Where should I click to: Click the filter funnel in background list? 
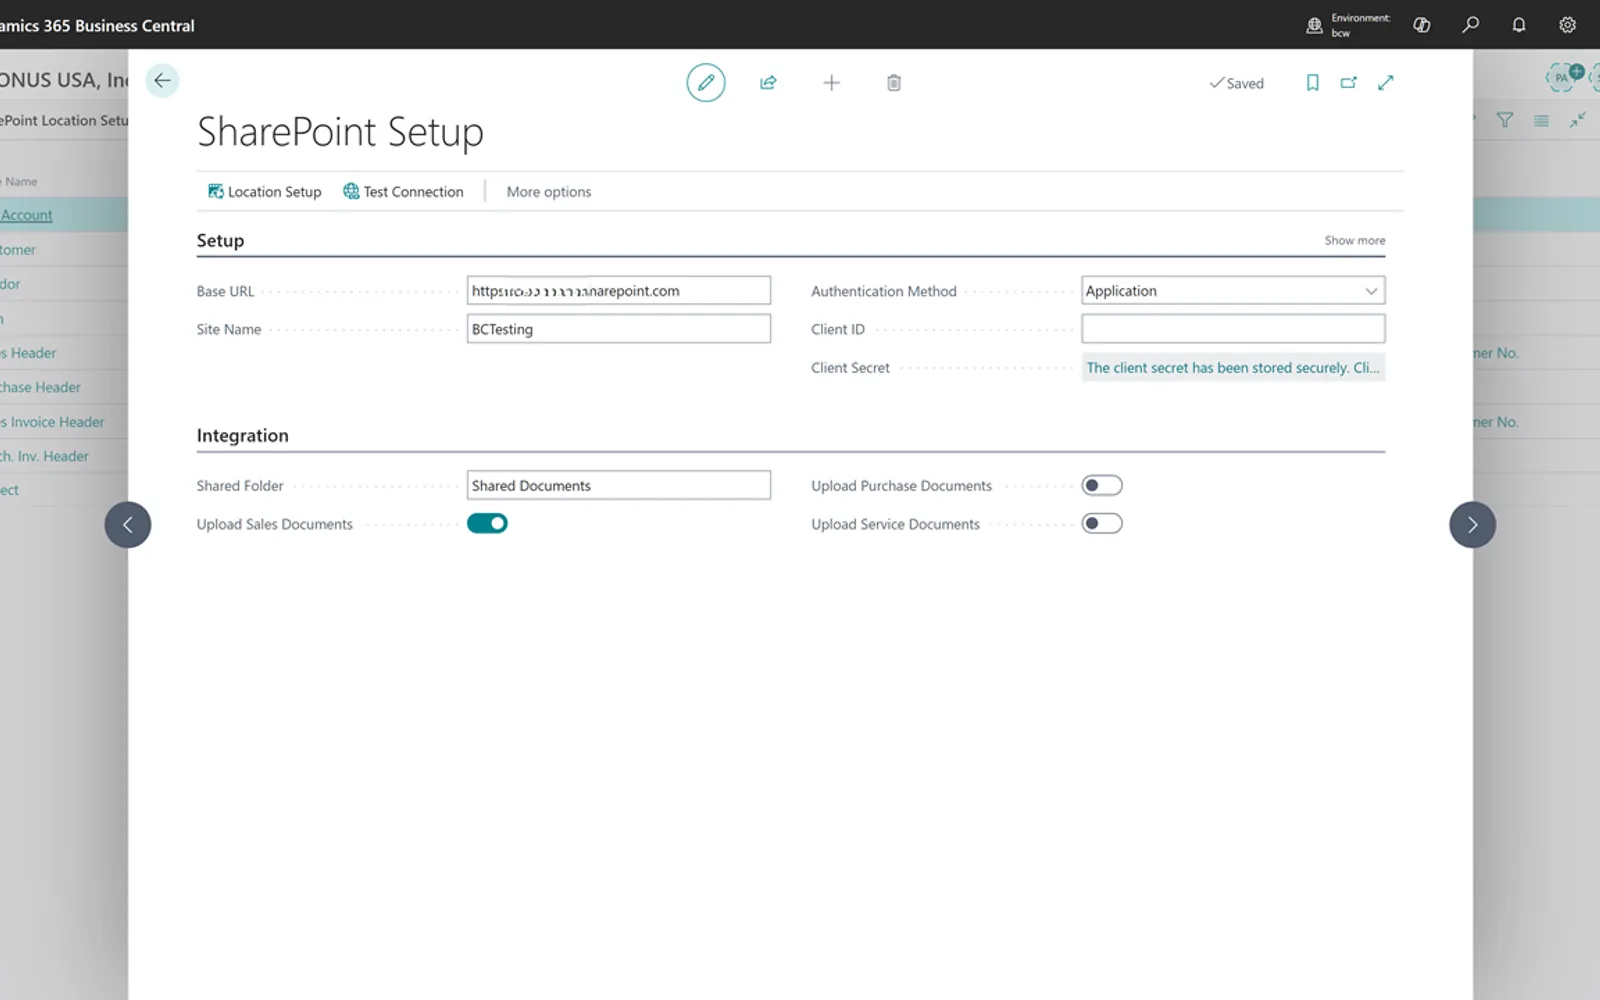coord(1505,120)
